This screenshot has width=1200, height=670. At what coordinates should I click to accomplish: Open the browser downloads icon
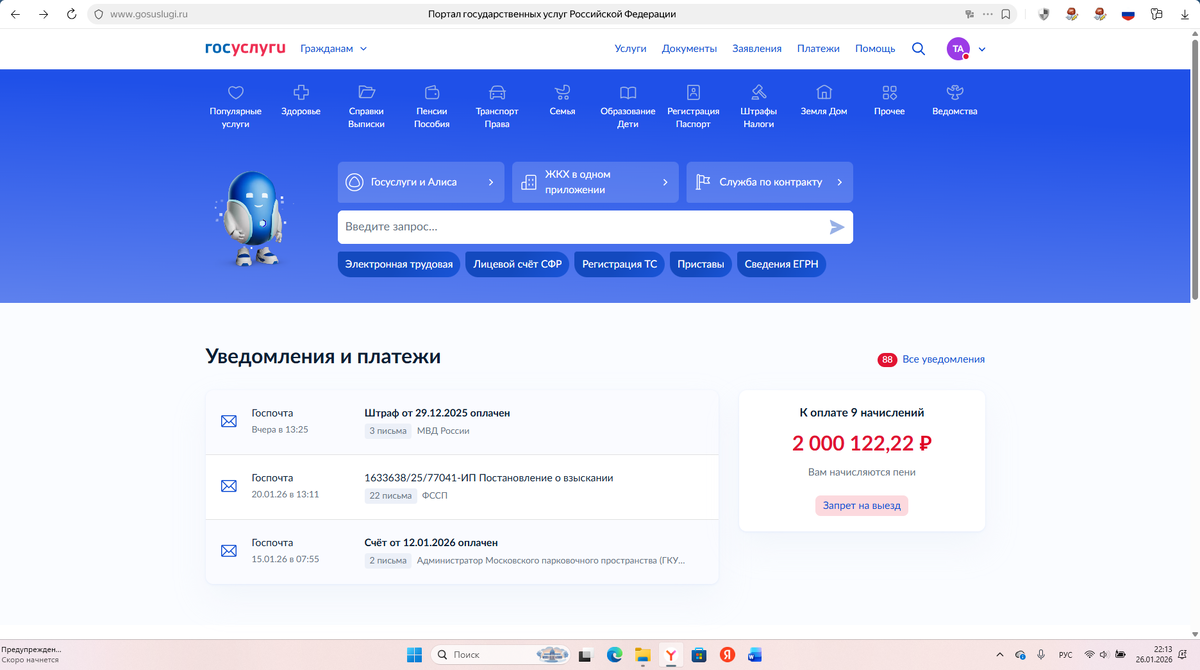(1184, 14)
